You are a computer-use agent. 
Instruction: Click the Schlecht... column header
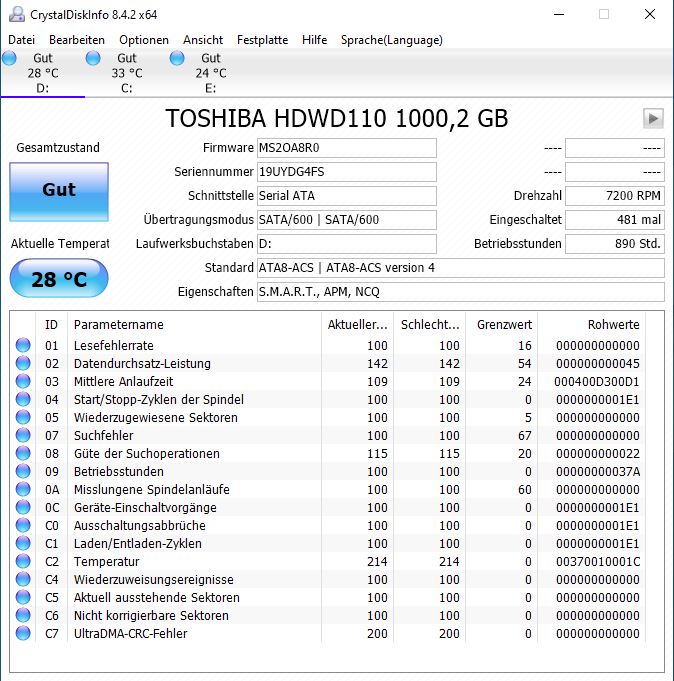[x=430, y=324]
